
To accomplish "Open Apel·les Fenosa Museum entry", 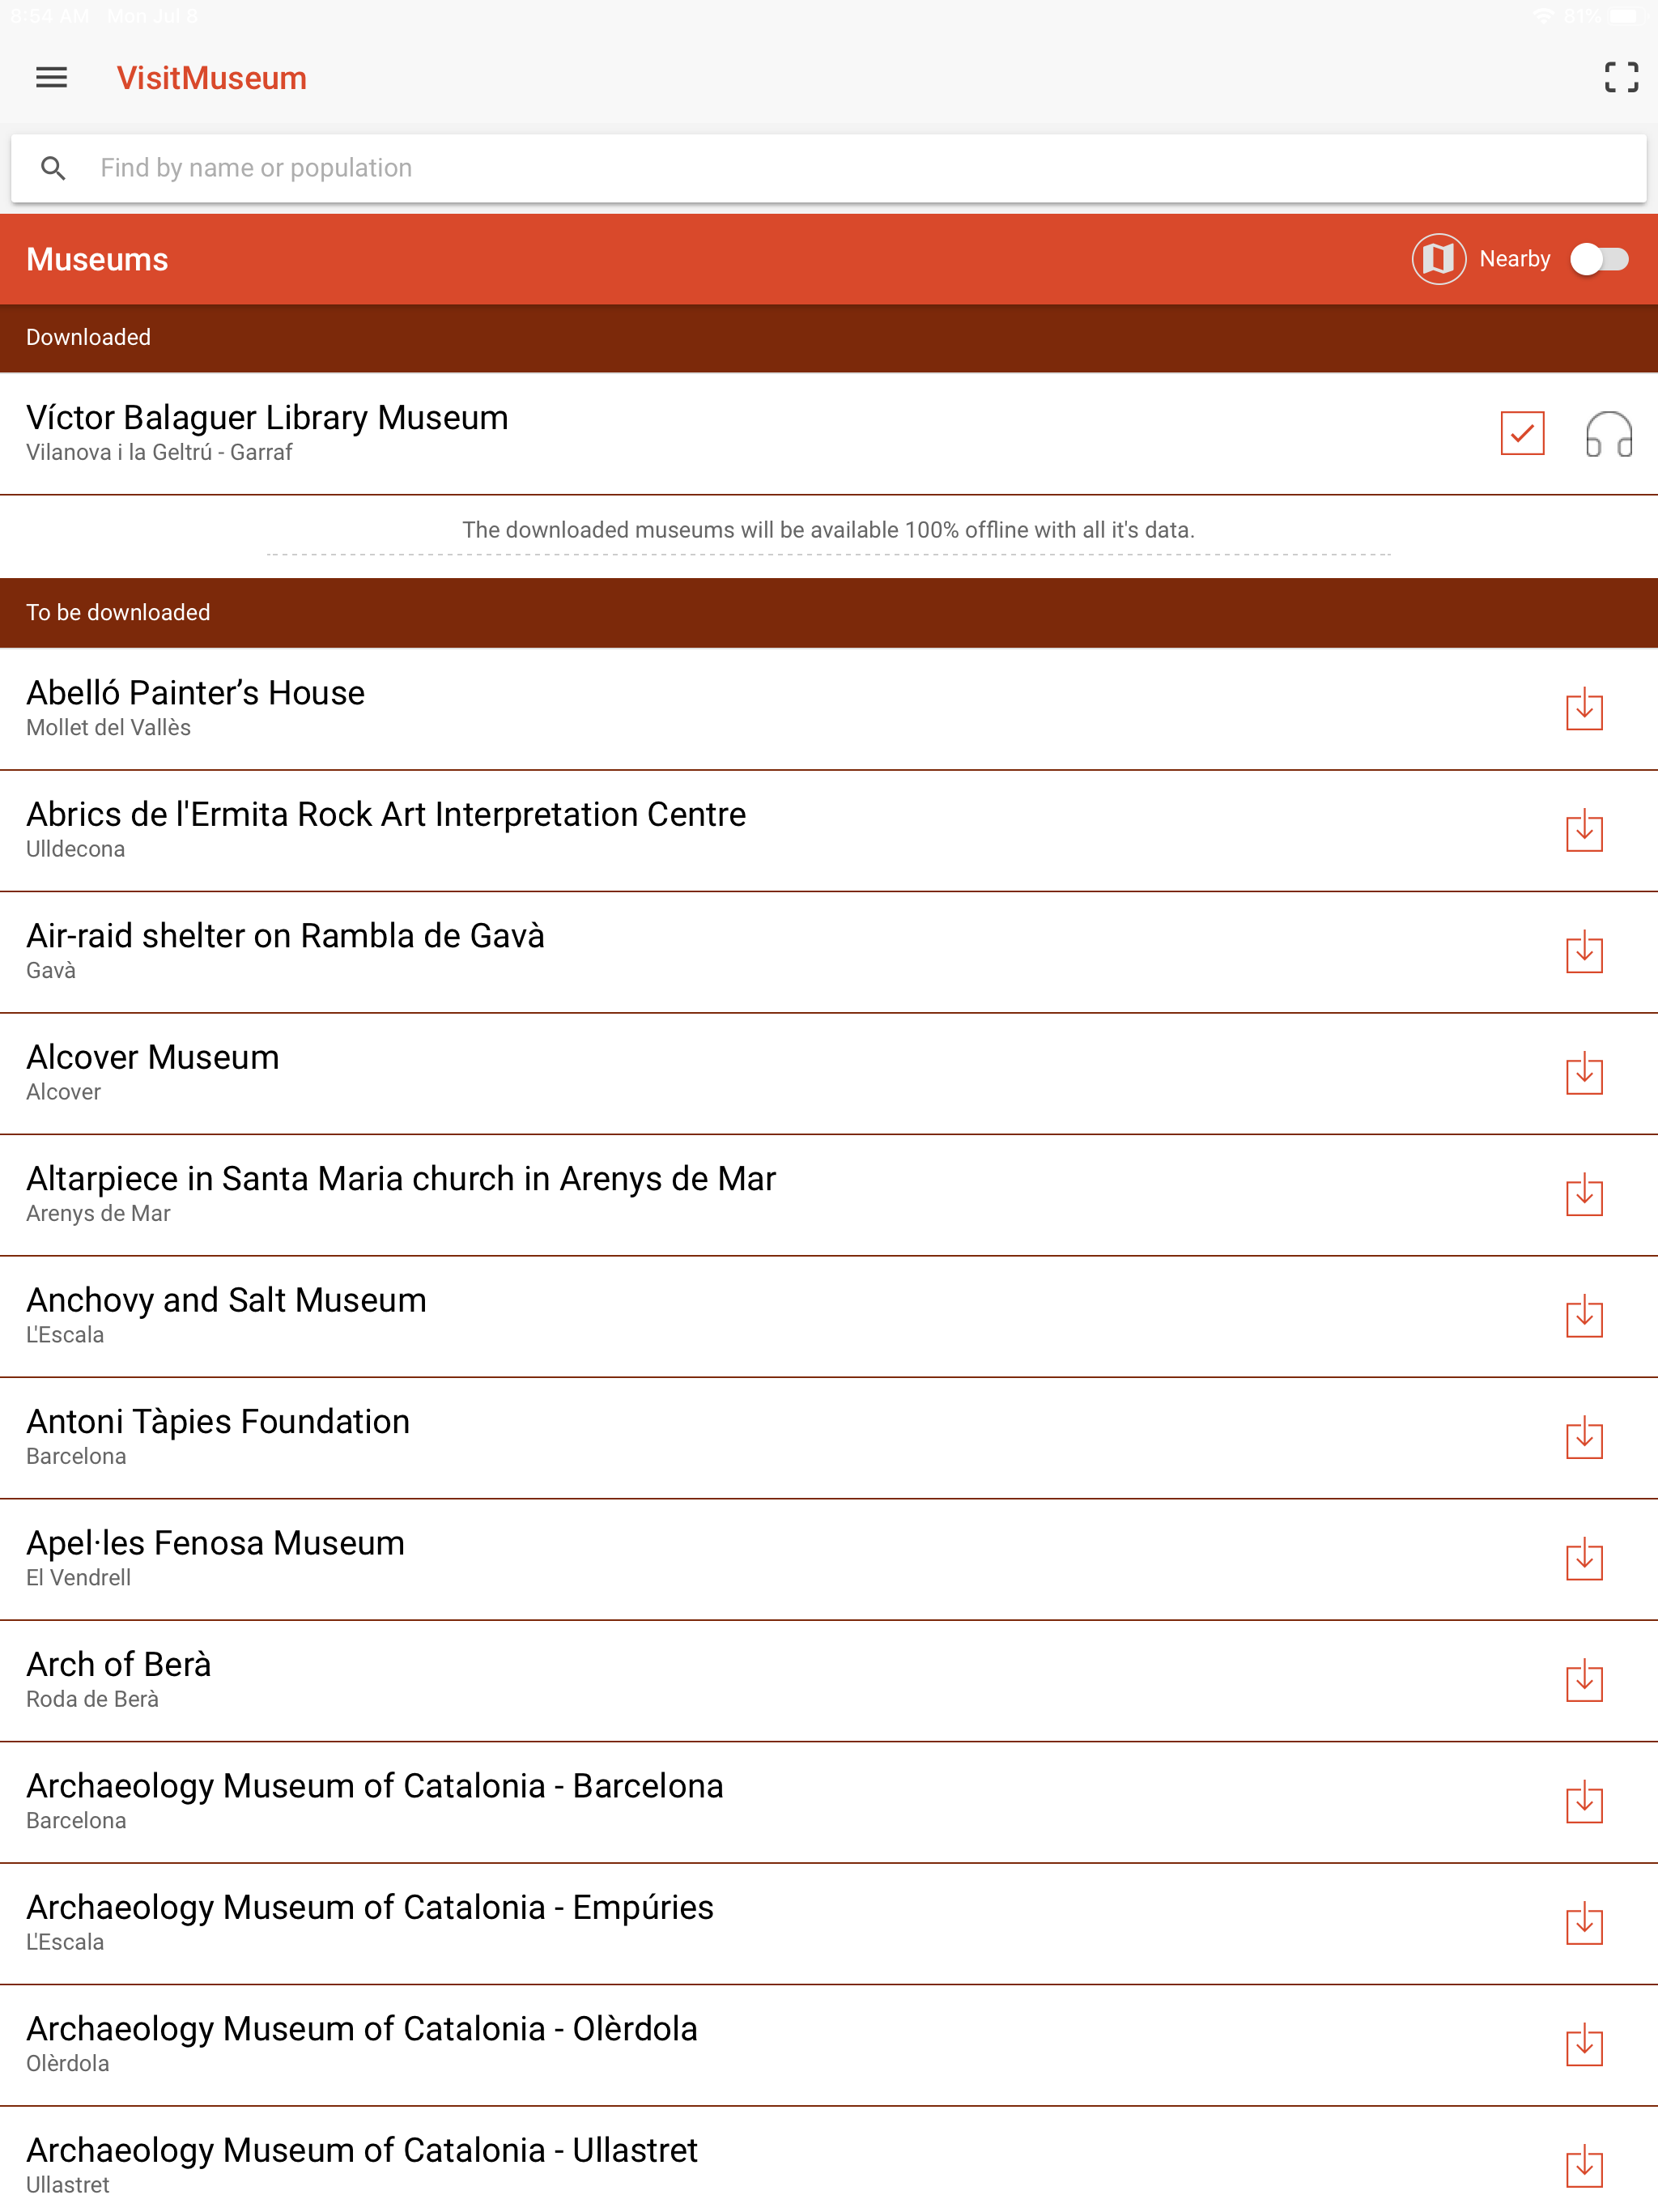I will (215, 1558).
